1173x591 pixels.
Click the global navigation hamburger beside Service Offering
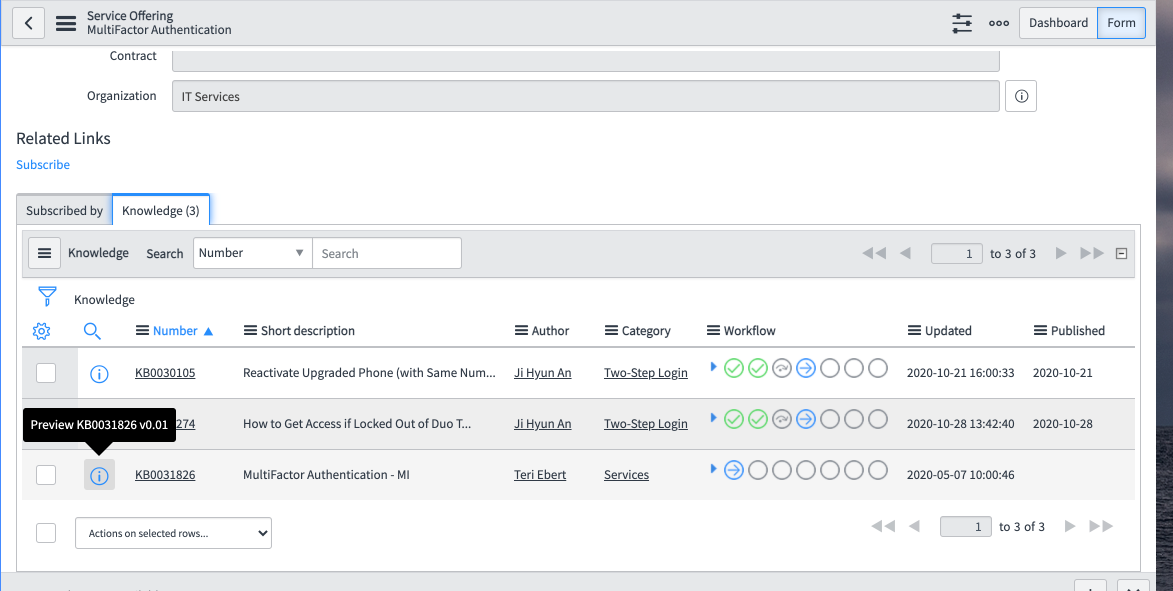coord(65,22)
